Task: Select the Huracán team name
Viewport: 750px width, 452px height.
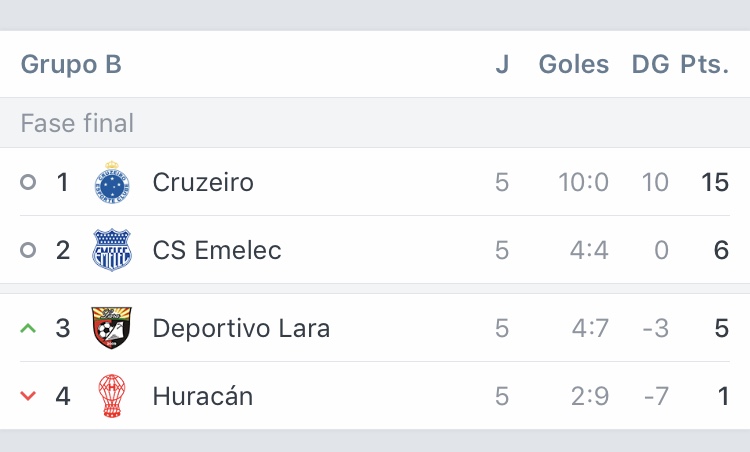Action: pyautogui.click(x=203, y=396)
